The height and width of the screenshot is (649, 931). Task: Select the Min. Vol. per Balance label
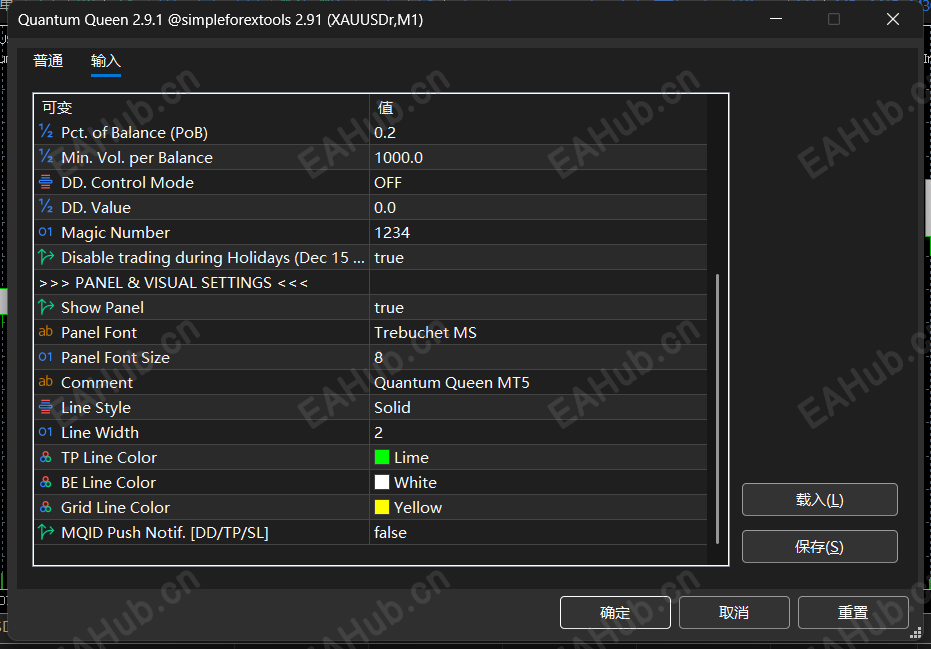137,157
